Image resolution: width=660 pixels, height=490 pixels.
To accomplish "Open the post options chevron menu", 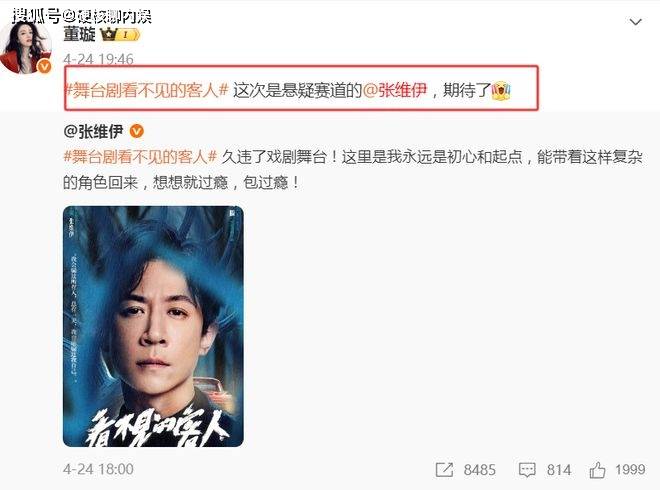I will [x=635, y=21].
